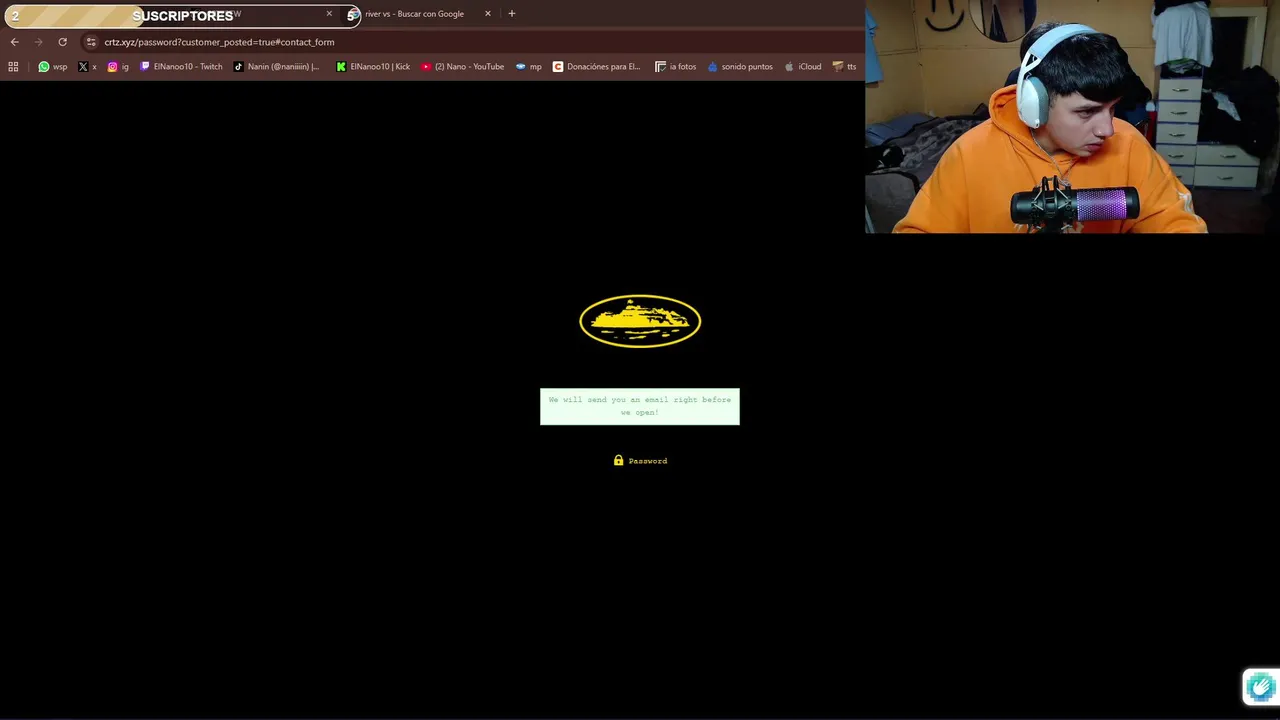1280x720 pixels.
Task: Reload the current page
Action: point(62,42)
